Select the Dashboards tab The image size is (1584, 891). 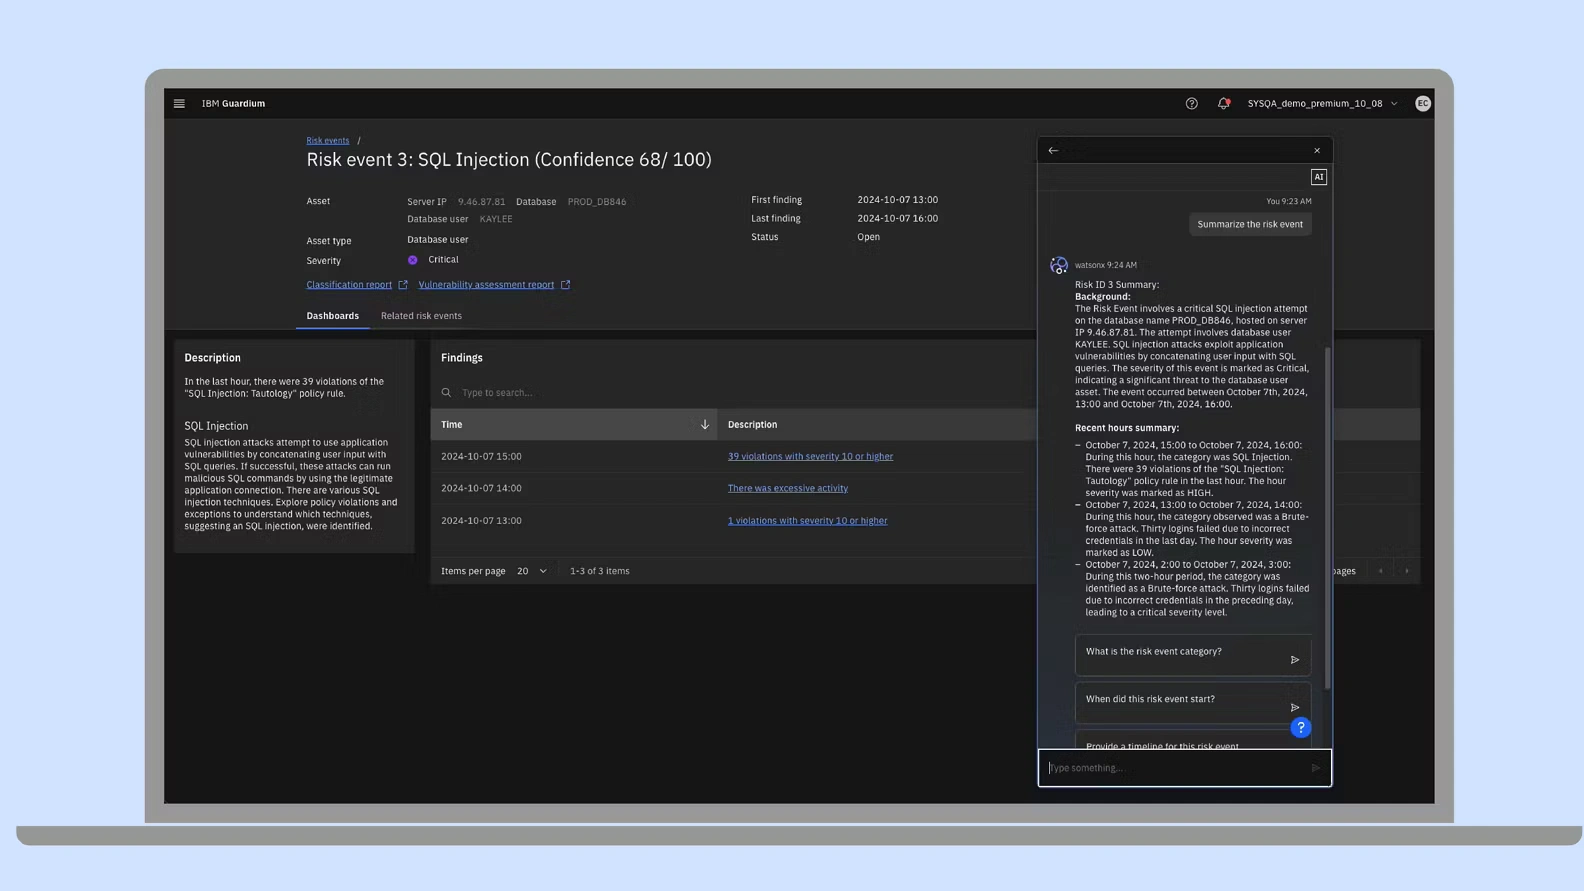[332, 316]
